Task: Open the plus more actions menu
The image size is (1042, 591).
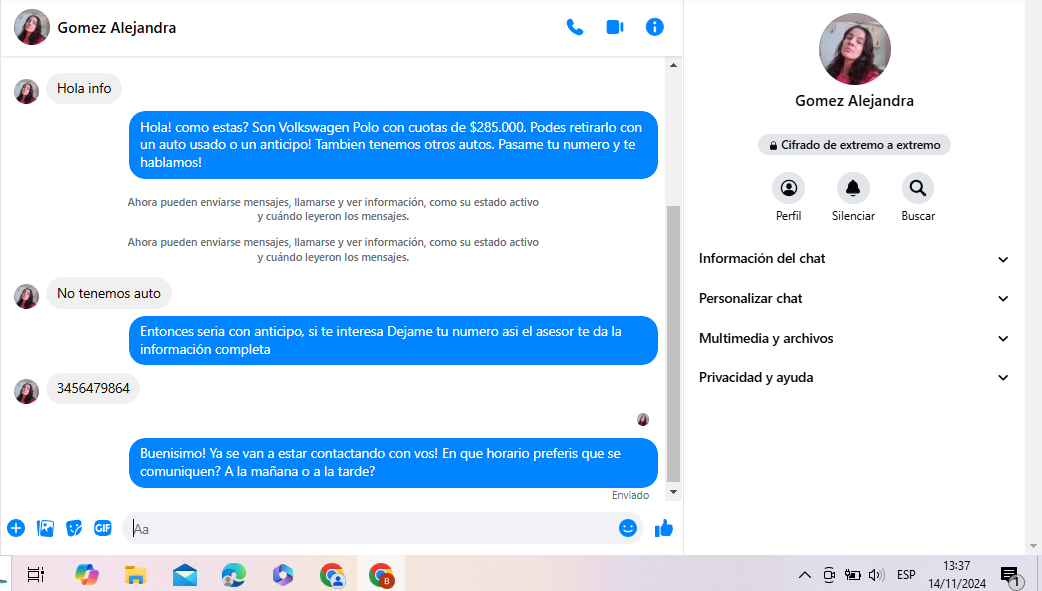Action: point(16,528)
